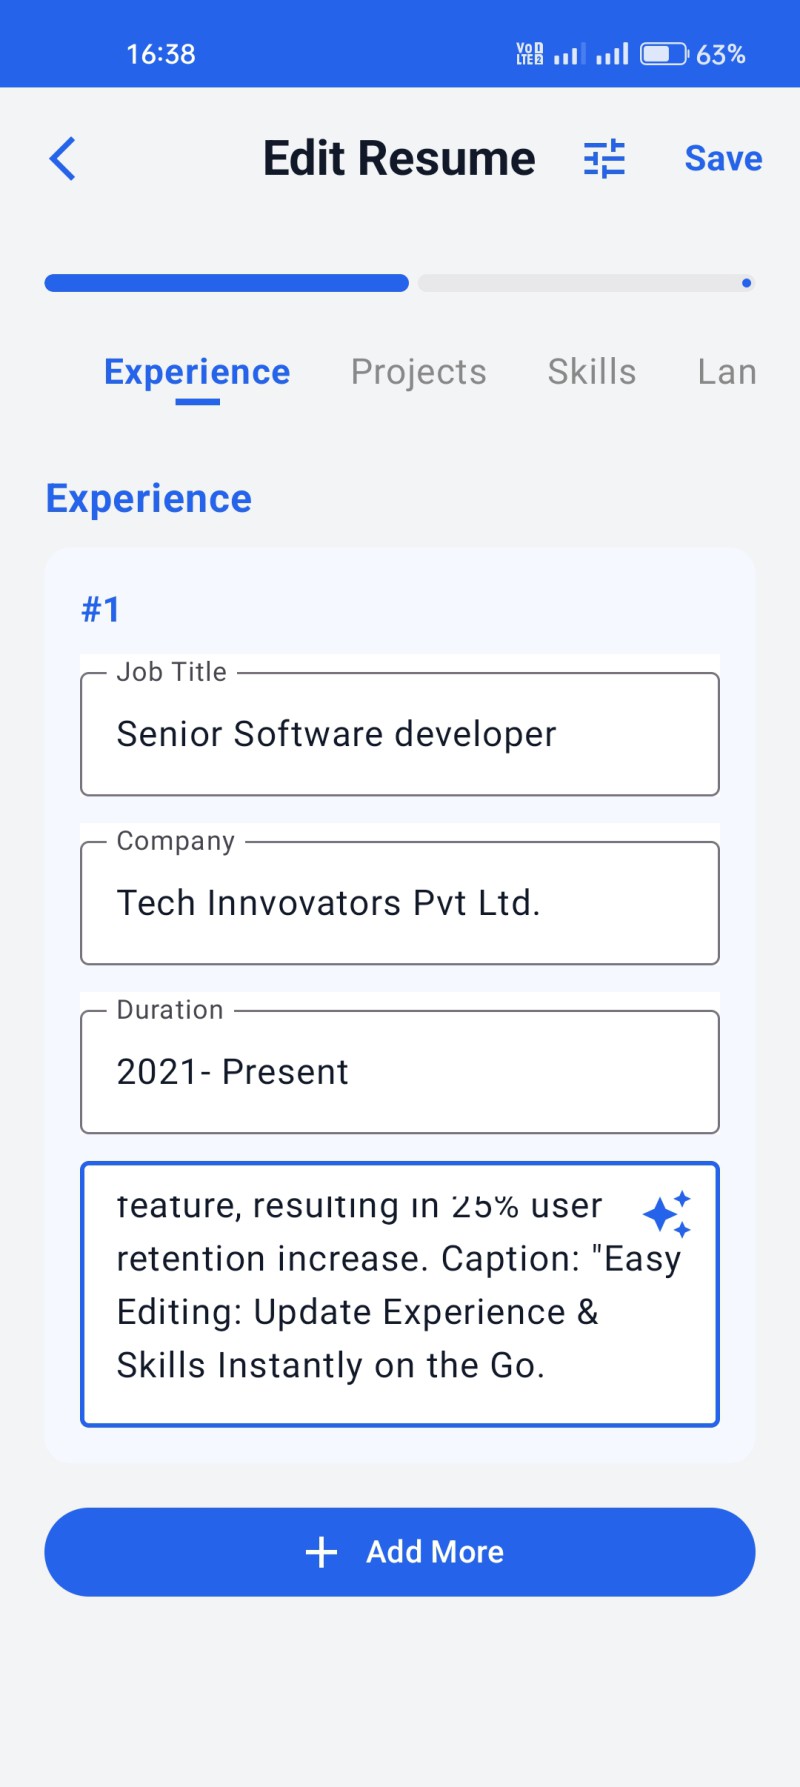Tap the back arrow icon
Screen dimensions: 800x1787
62,159
